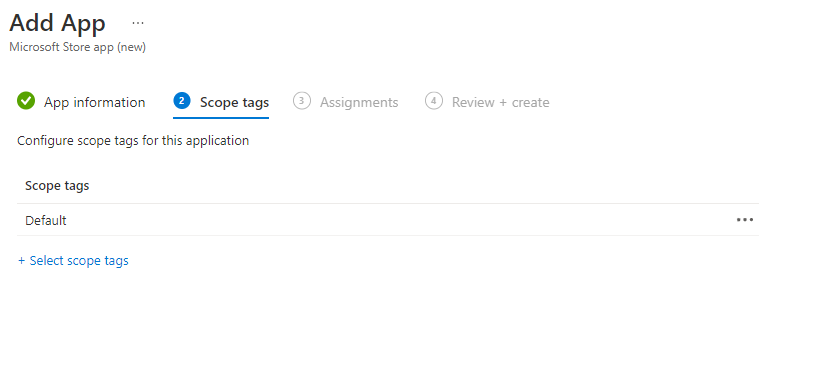The width and height of the screenshot is (828, 382).
Task: Select the Scope tags tab label
Action: [234, 102]
